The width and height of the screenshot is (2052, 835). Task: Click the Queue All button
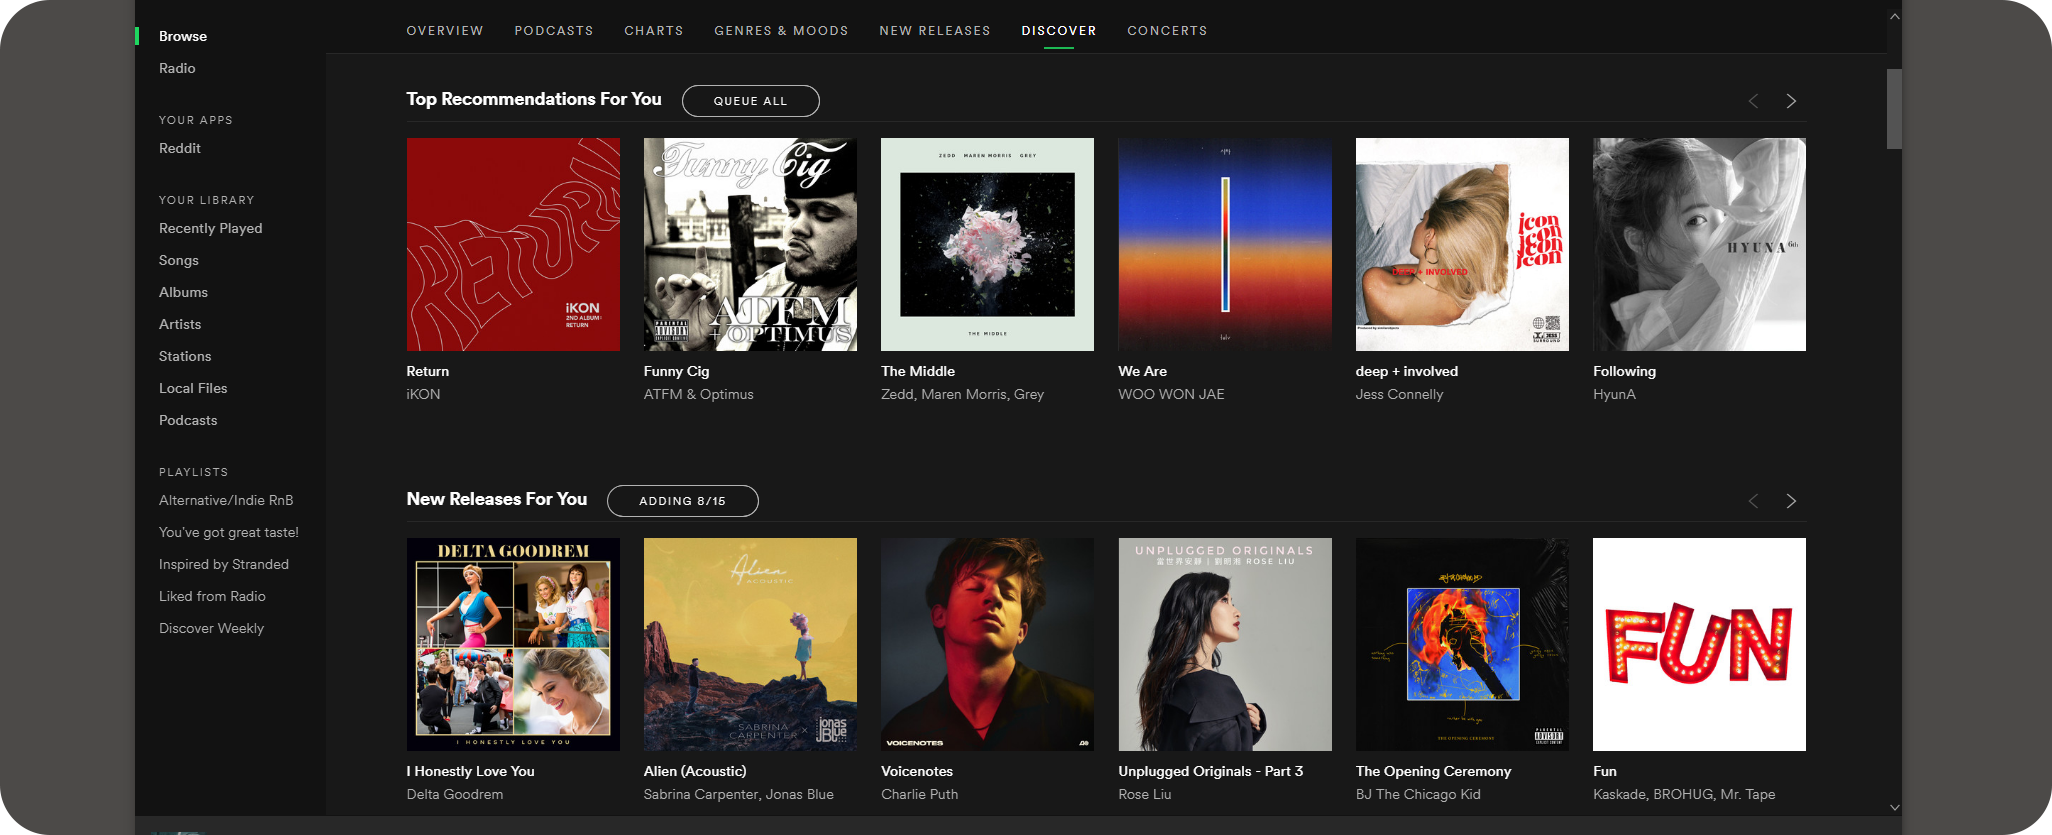(x=750, y=101)
